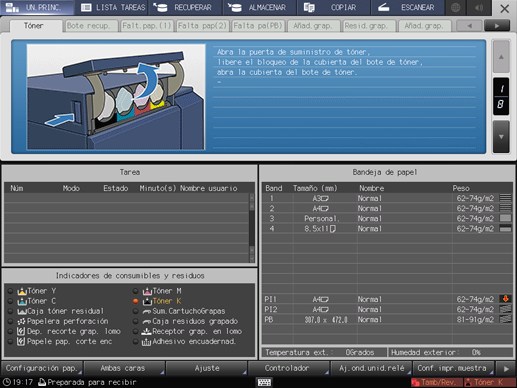Click the Tóner M status lamp
This screenshot has width=517, height=388.
tap(135, 291)
